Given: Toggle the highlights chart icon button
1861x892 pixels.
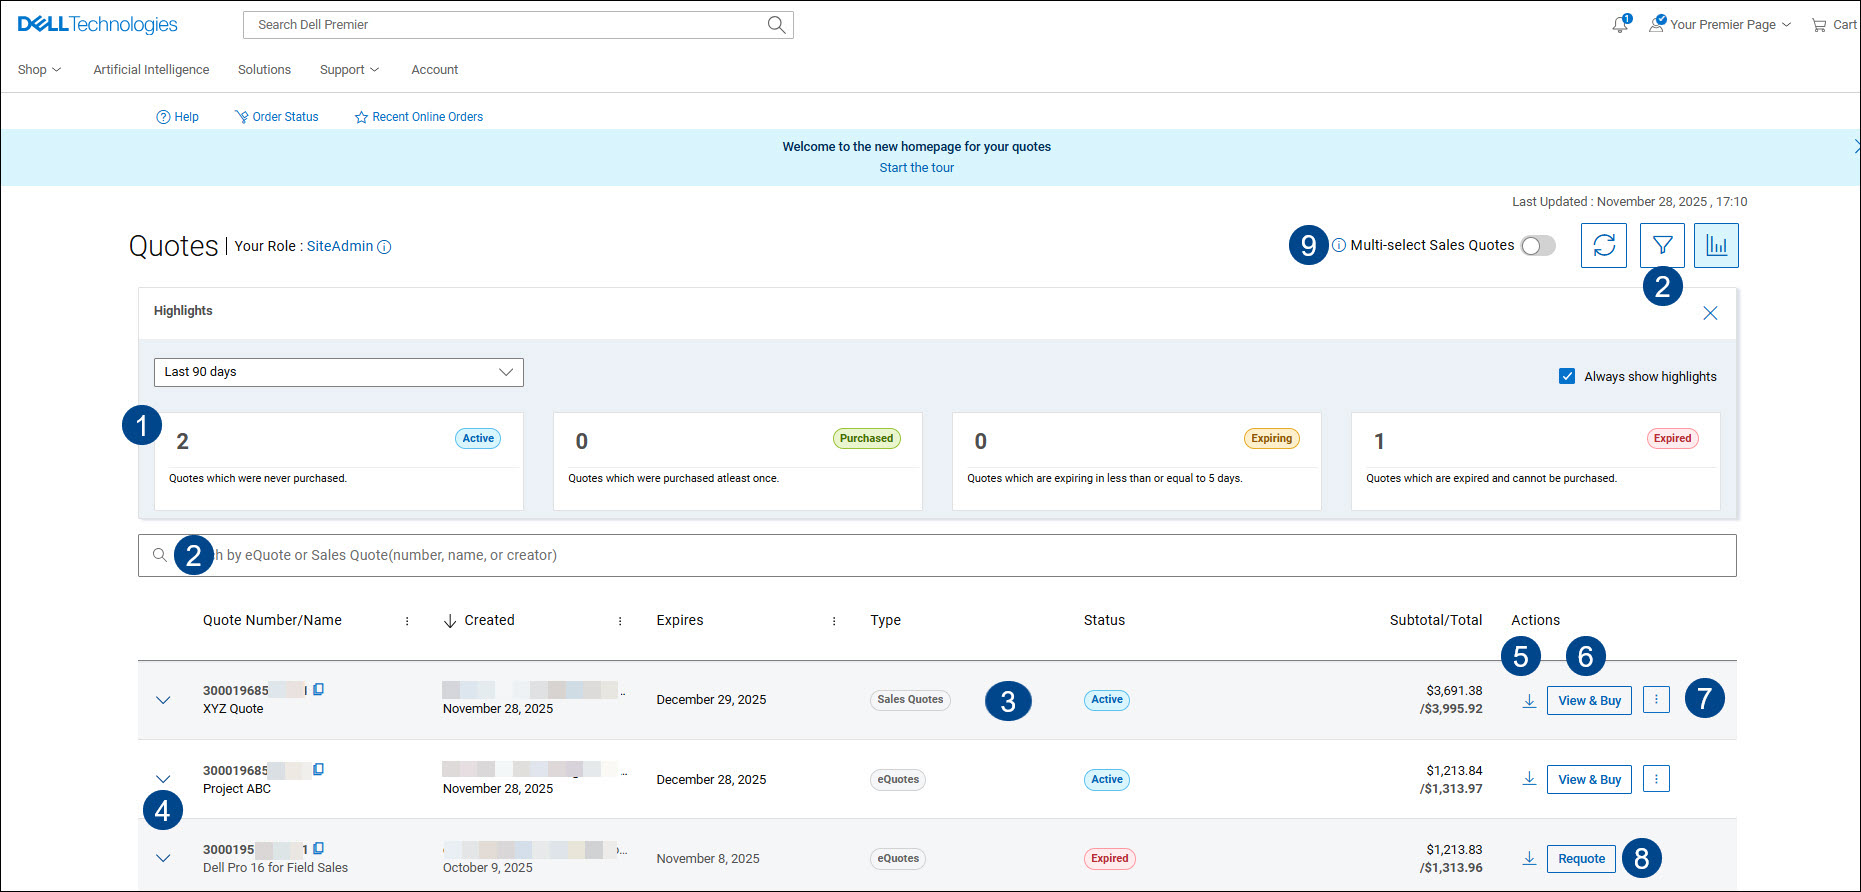Looking at the screenshot, I should point(1716,245).
